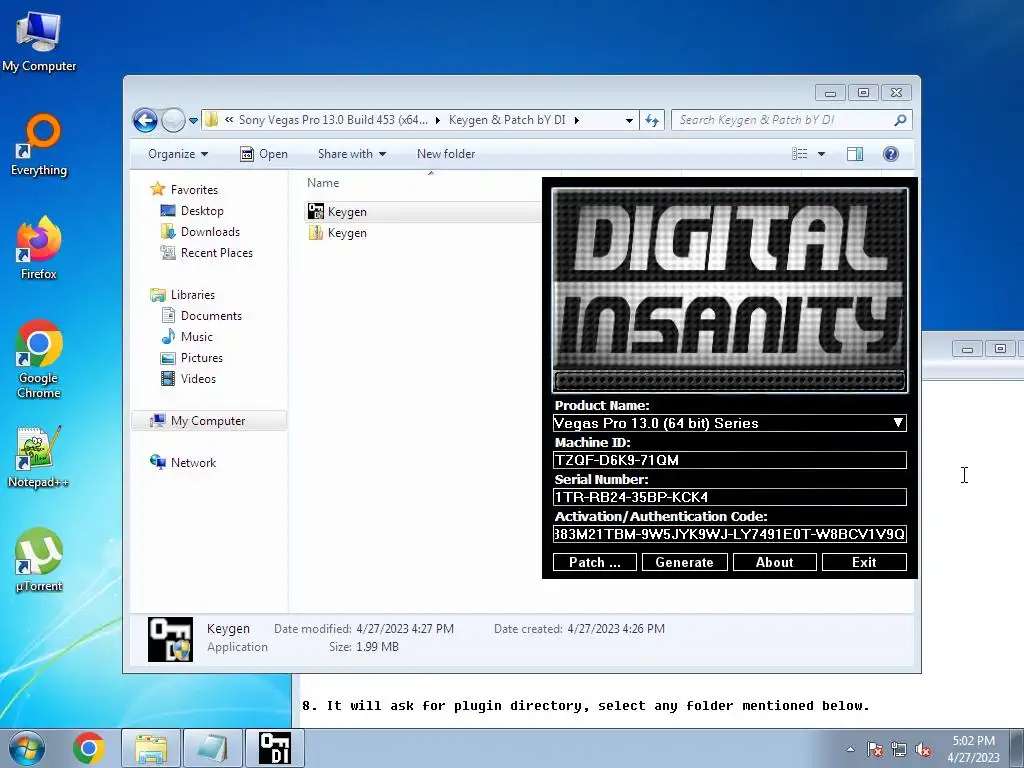The height and width of the screenshot is (768, 1024).
Task: Open volume tray icon
Action: point(923,749)
